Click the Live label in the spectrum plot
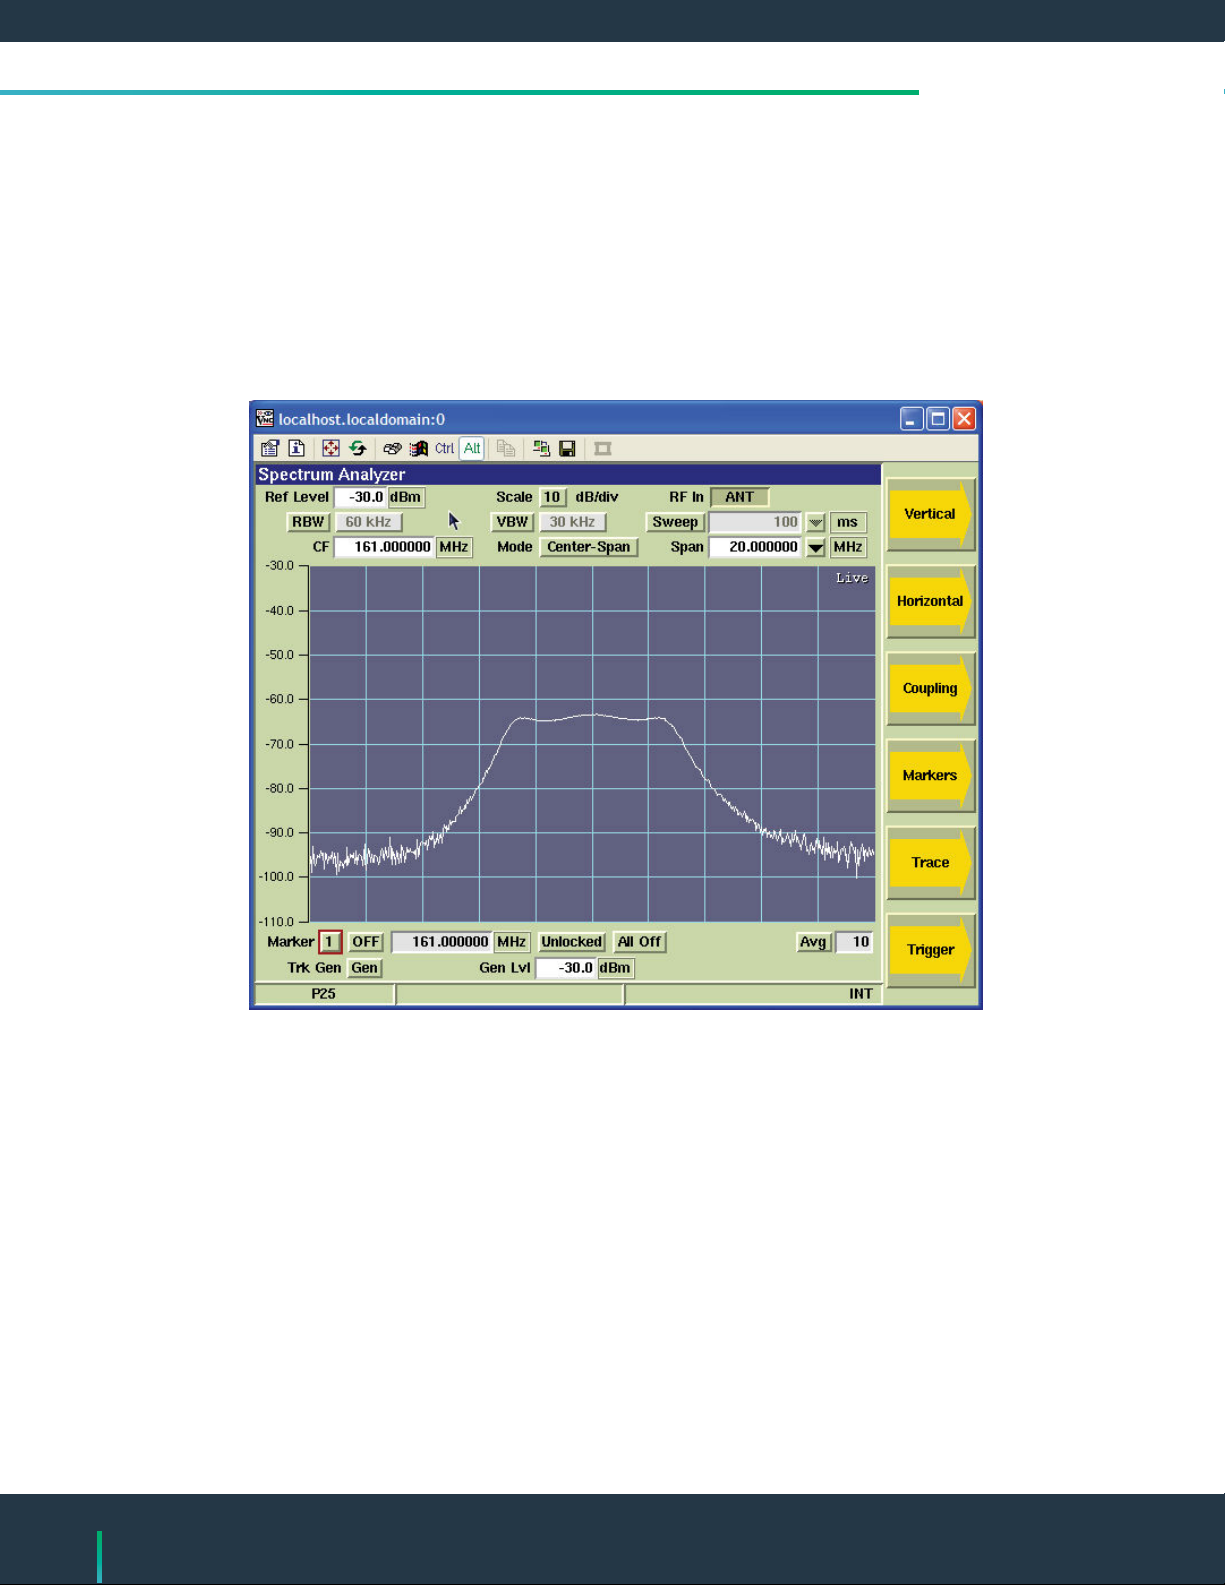 click(x=852, y=578)
